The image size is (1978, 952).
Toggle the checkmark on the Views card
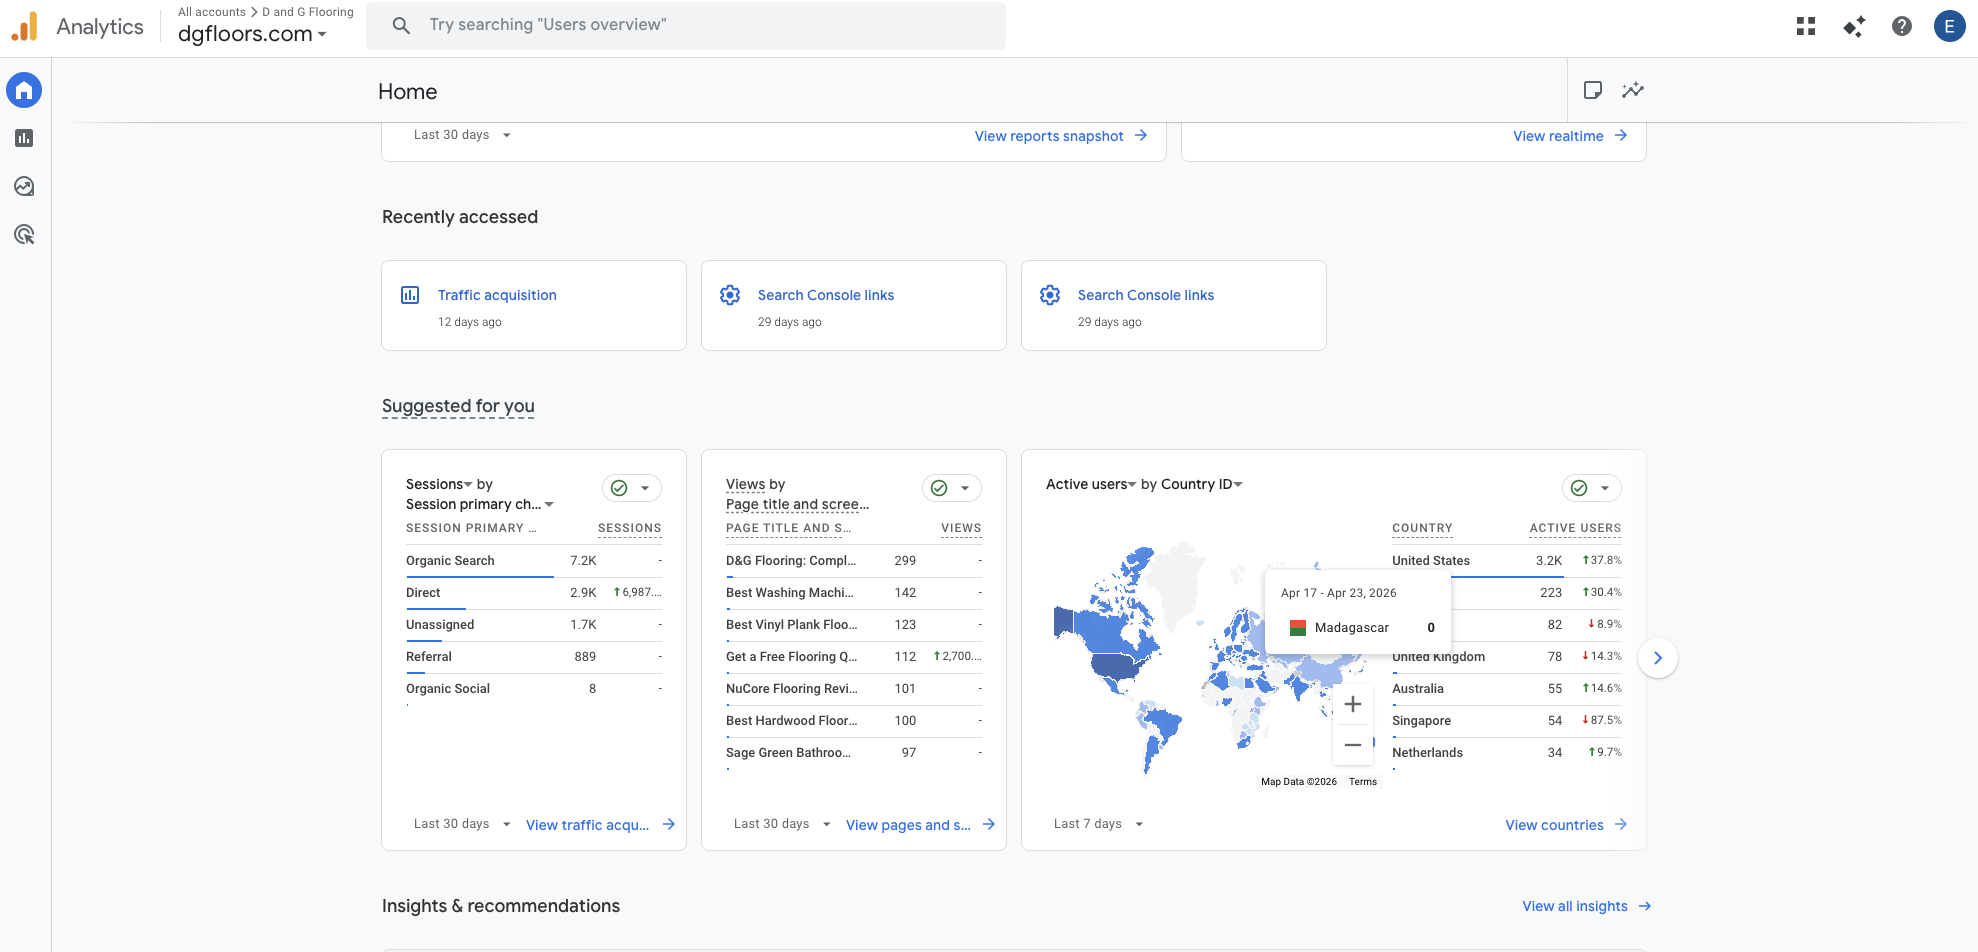pos(941,488)
